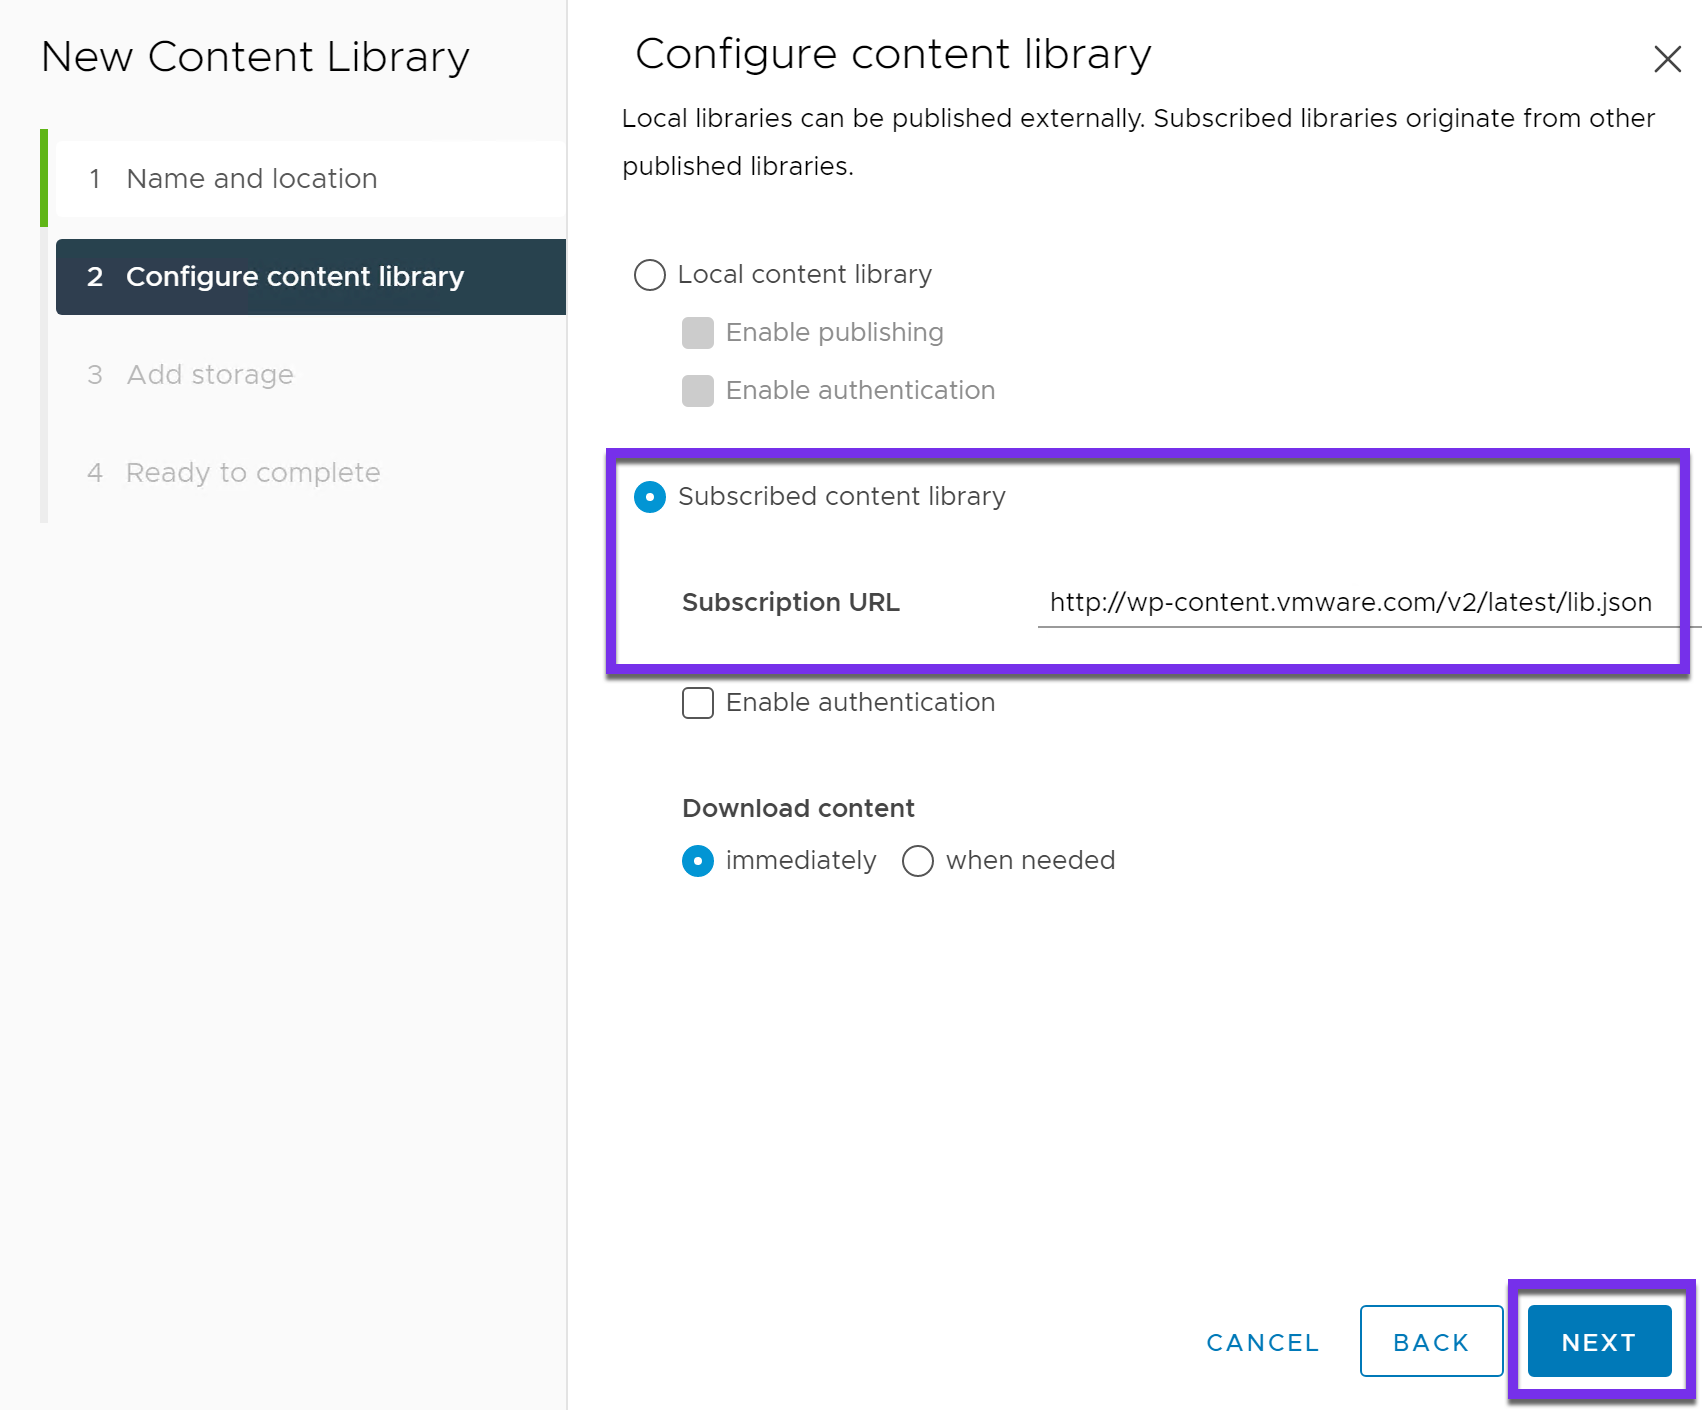Cancel the New Content Library wizard
Image resolution: width=1706 pixels, height=1410 pixels.
[x=1261, y=1341]
